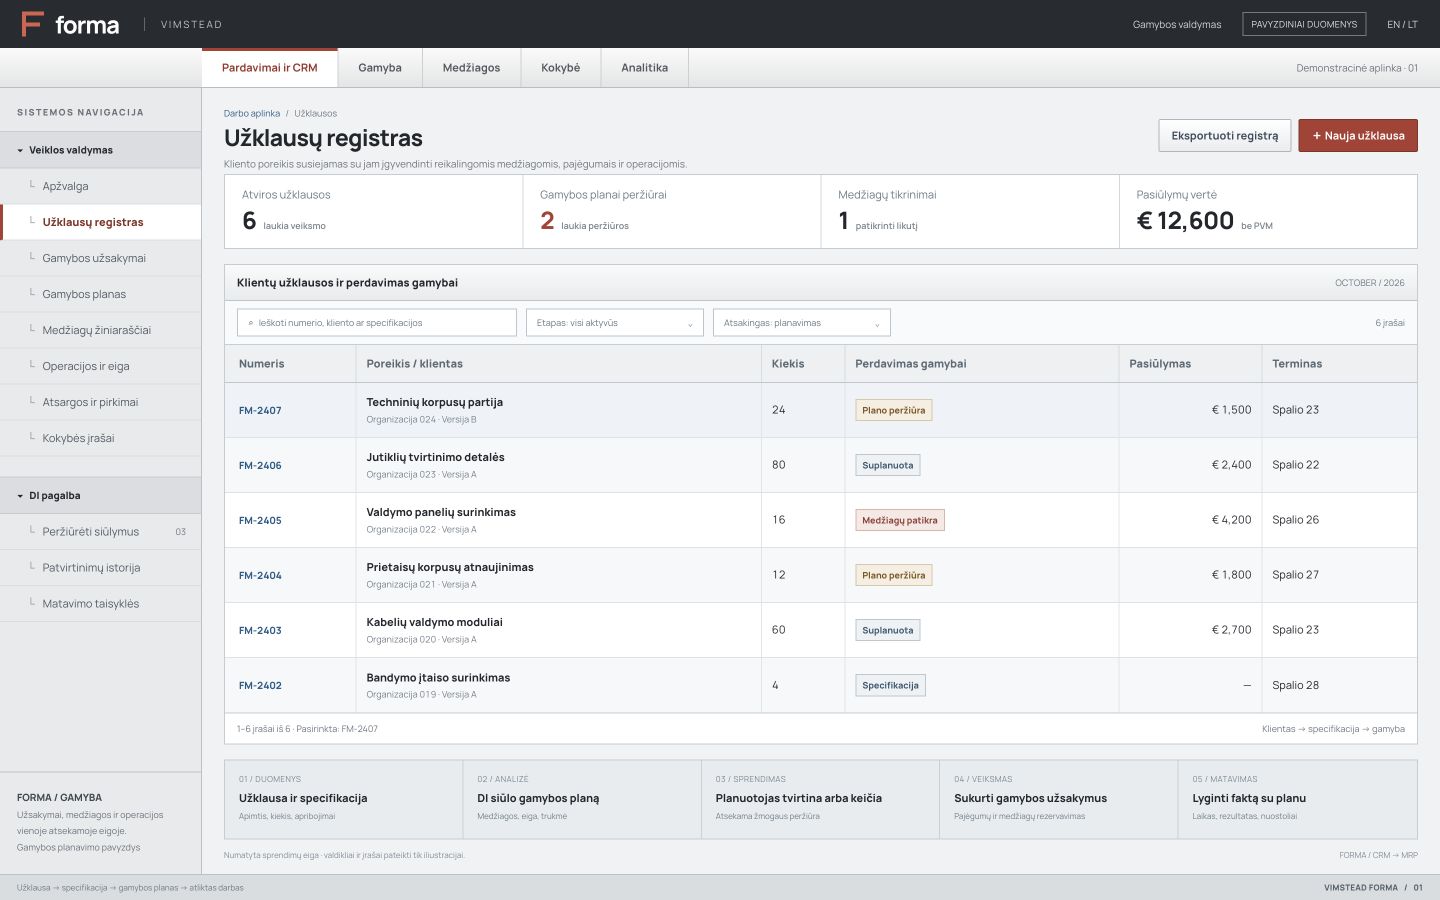The width and height of the screenshot is (1440, 900).
Task: Open the Etapas: visi aktyvūs dropdown
Action: (x=615, y=323)
